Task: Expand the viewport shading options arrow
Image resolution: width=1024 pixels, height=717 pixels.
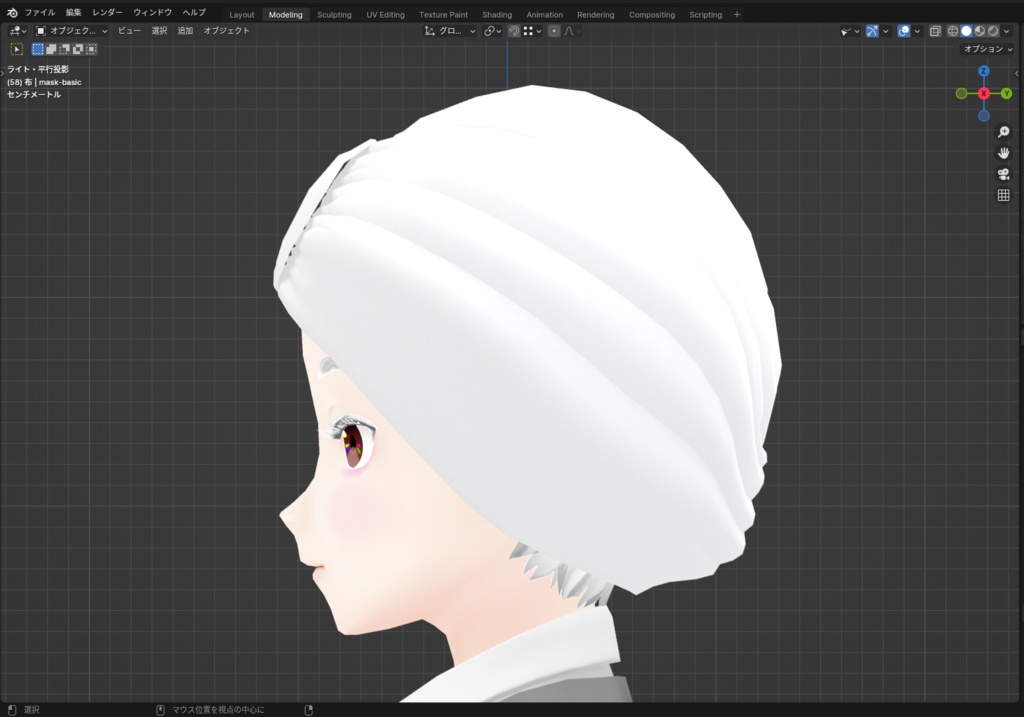Action: tap(1006, 31)
